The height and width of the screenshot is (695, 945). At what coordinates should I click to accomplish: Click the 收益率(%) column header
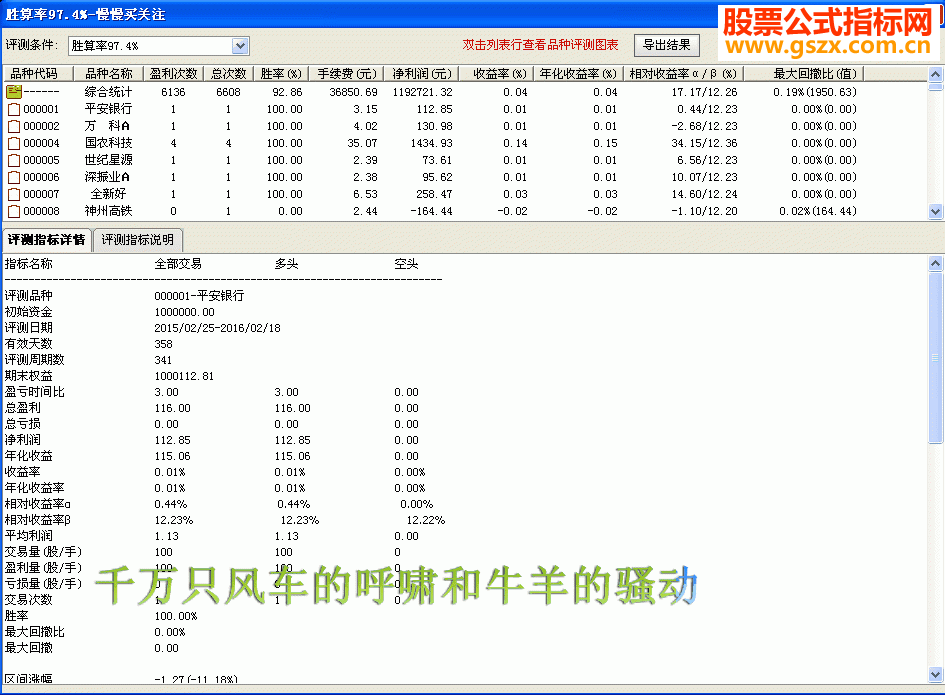tap(498, 74)
